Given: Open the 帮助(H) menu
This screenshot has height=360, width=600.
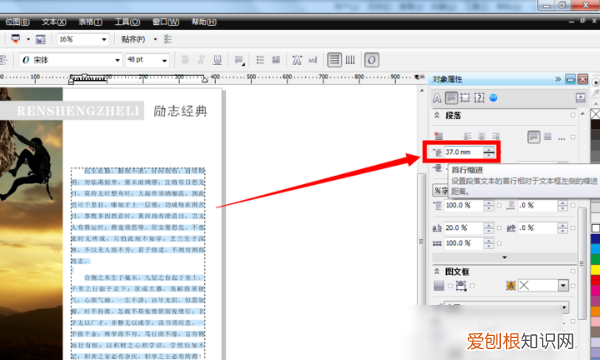Looking at the screenshot, I should [204, 22].
